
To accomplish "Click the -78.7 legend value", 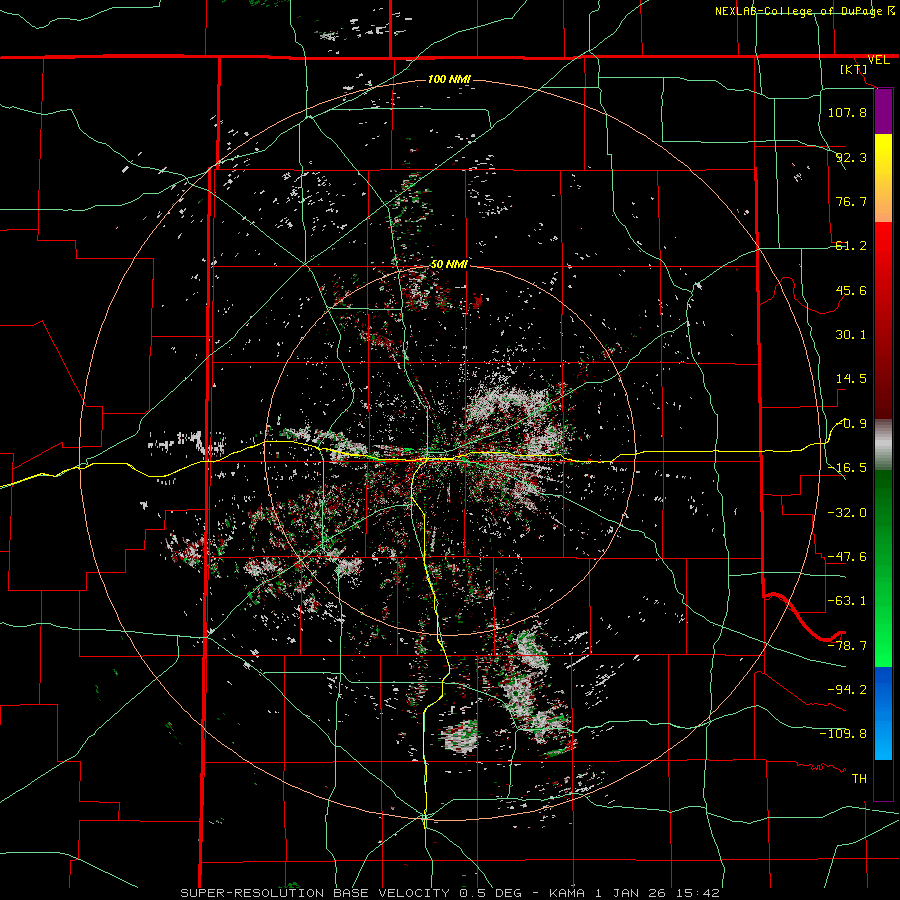I will point(847,646).
